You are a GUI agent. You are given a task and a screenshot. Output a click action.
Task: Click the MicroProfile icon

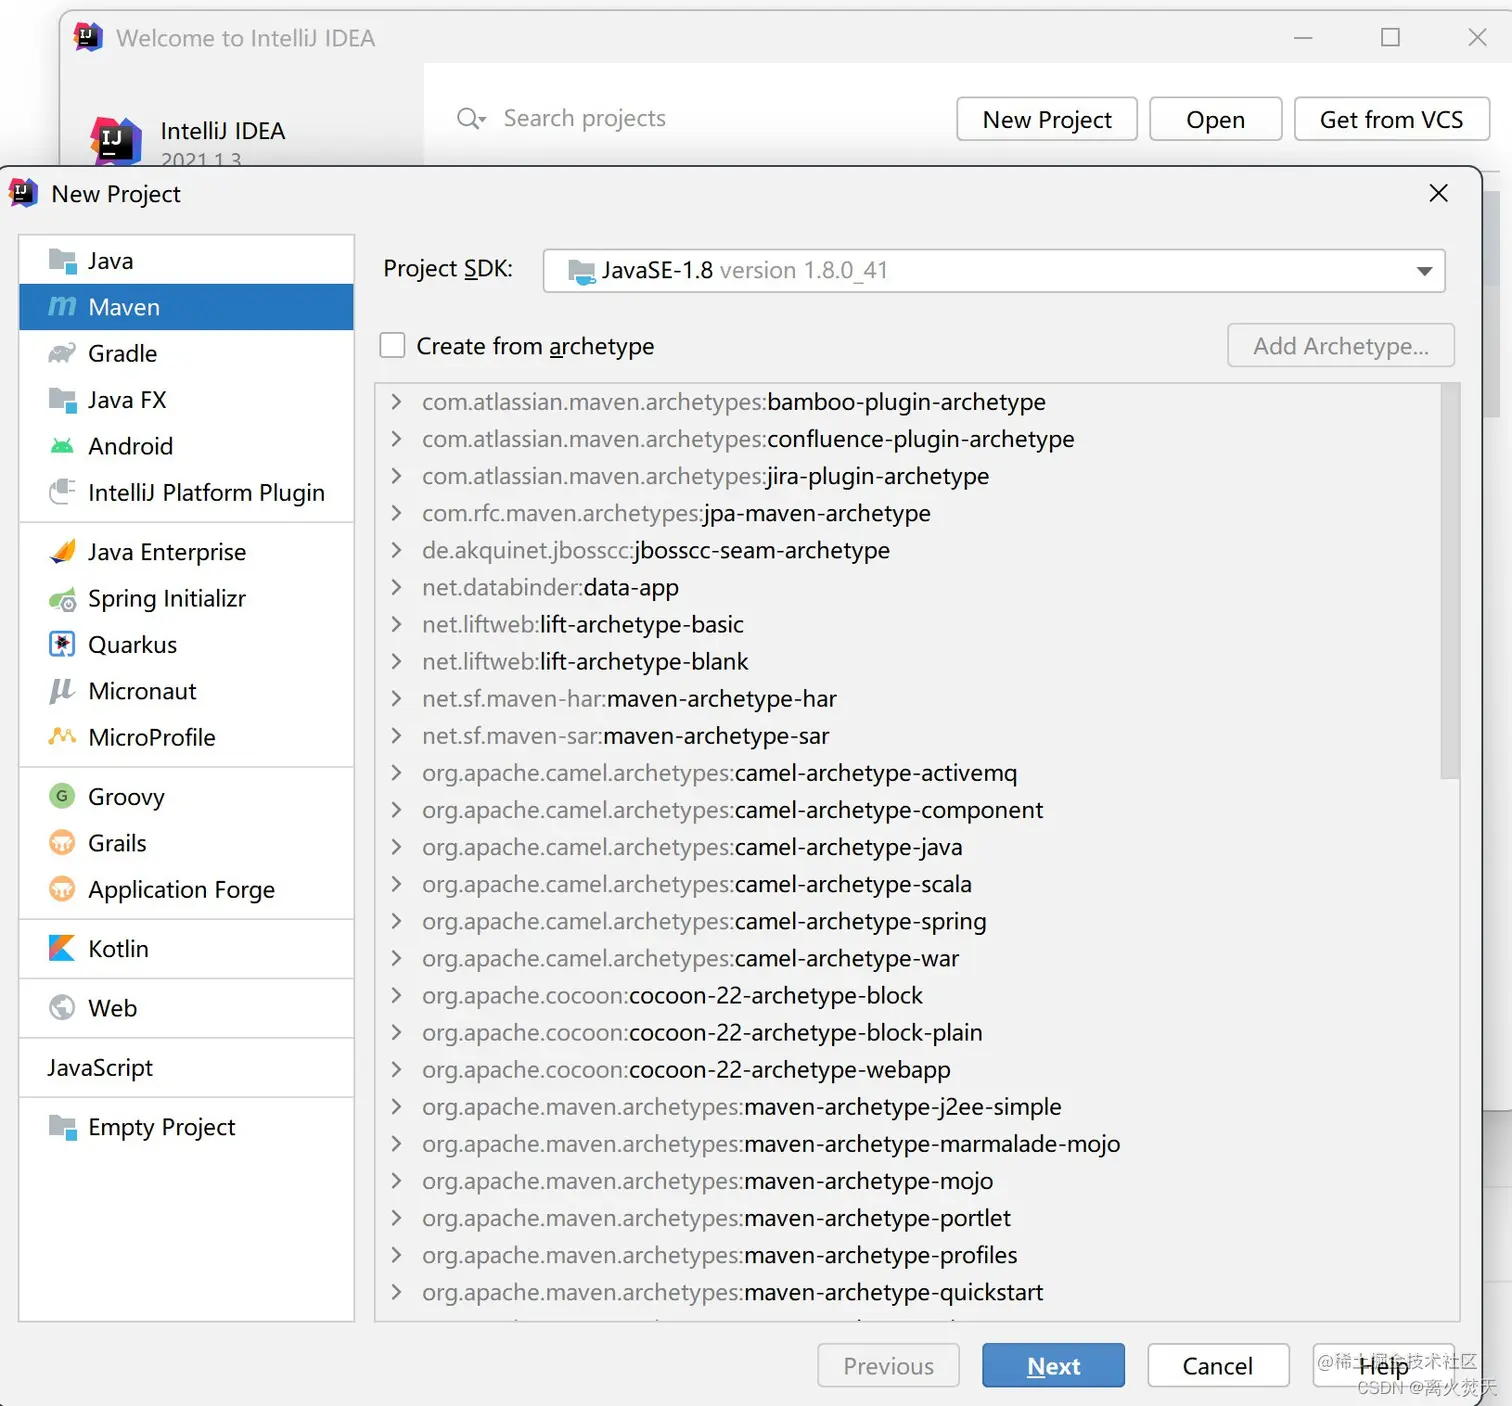(62, 737)
